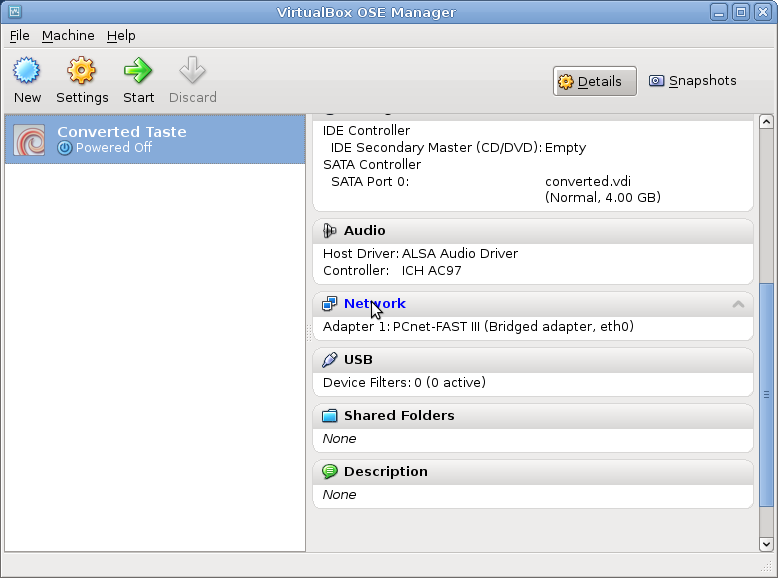Open the Description section header
Viewport: 778px width, 578px height.
tap(533, 471)
